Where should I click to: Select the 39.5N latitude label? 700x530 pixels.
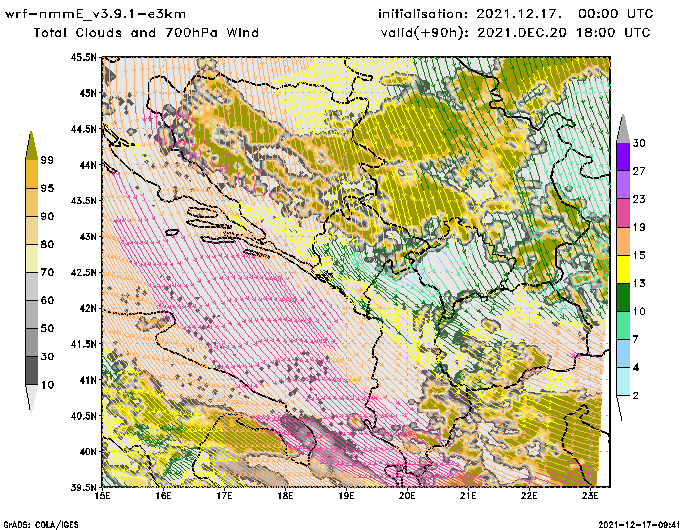[x=83, y=487]
